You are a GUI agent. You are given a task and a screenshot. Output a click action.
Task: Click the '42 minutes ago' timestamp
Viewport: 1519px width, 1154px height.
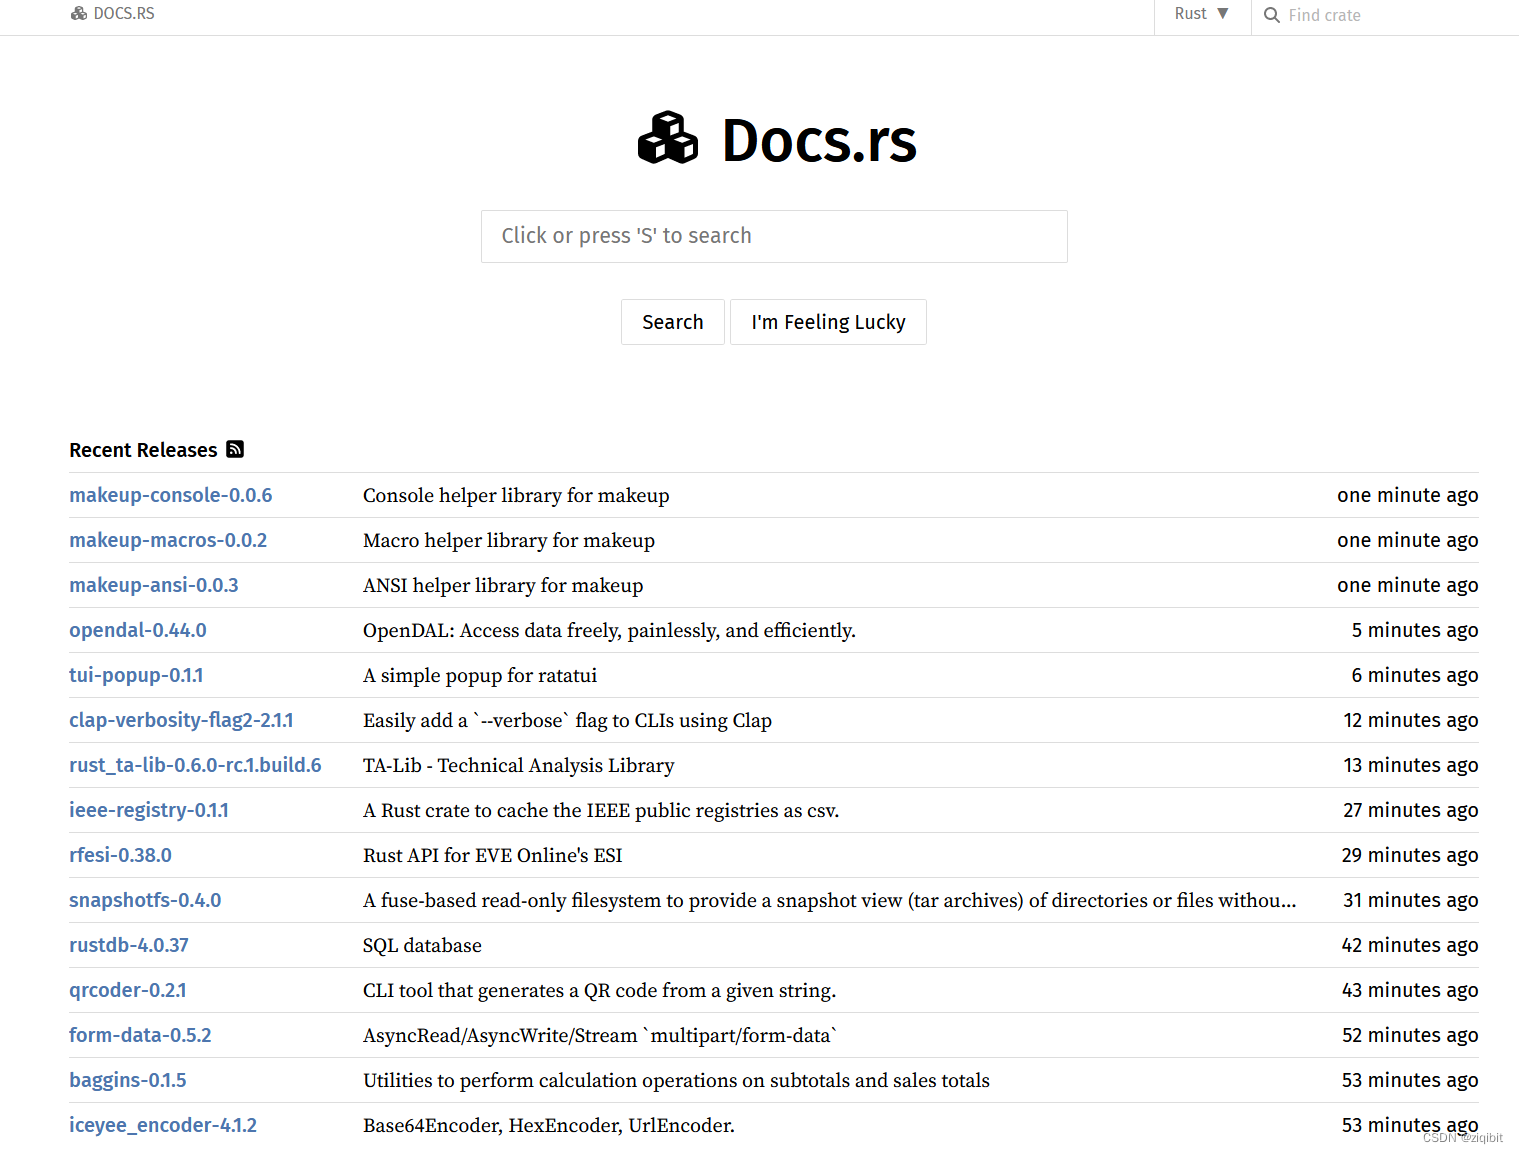point(1410,945)
